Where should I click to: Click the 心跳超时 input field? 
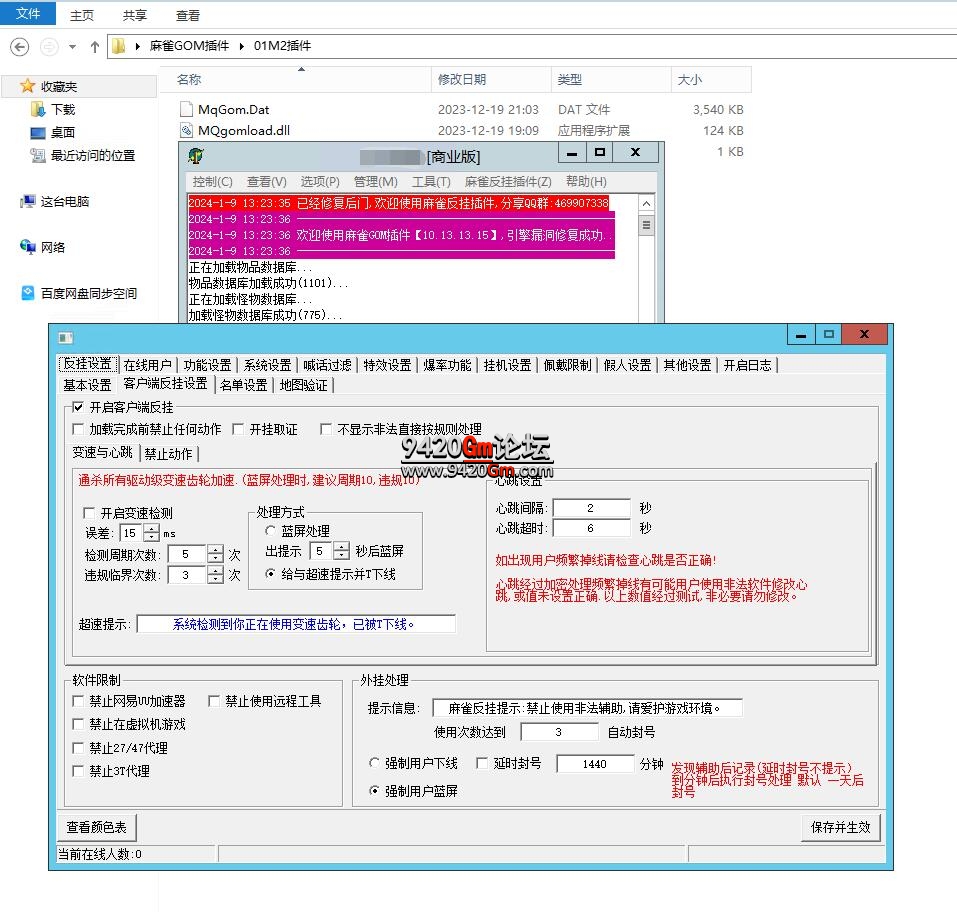[x=591, y=528]
